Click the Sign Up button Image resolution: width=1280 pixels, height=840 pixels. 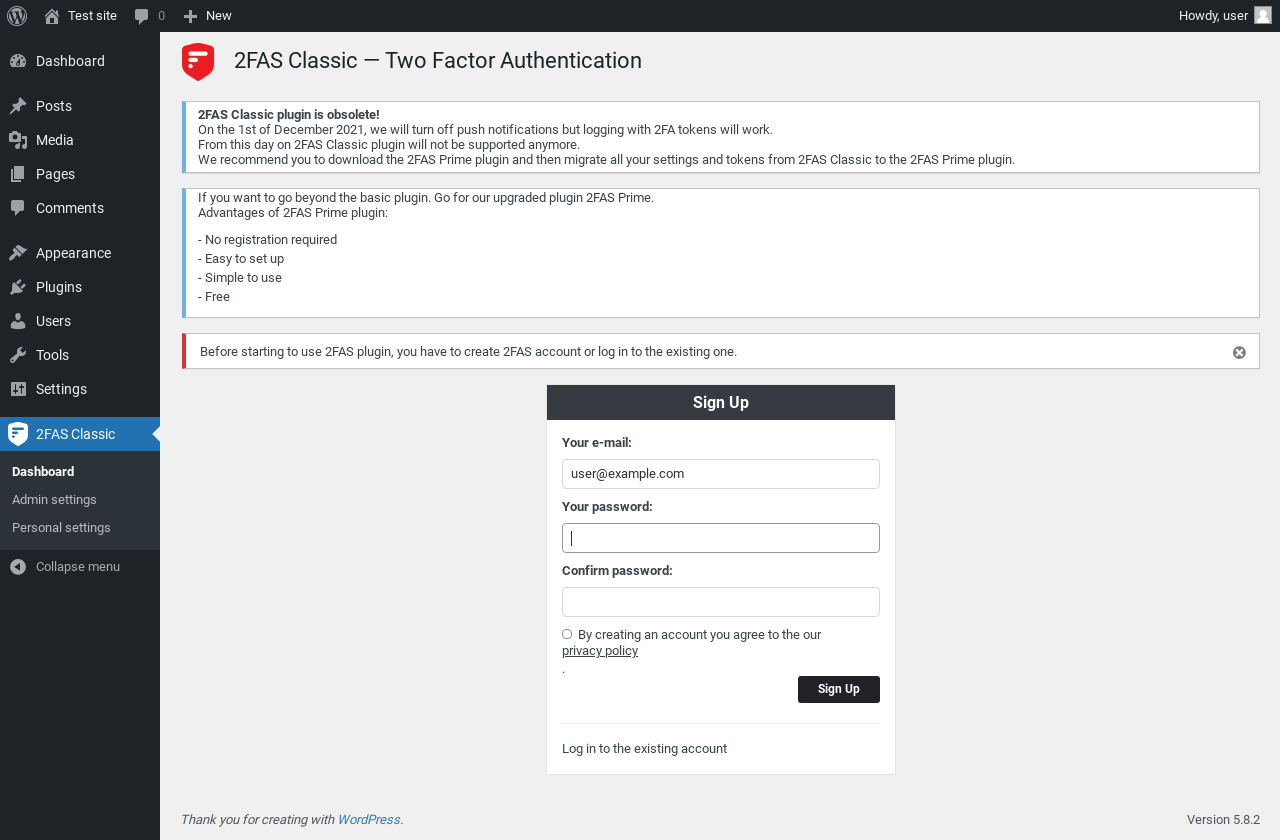tap(839, 689)
